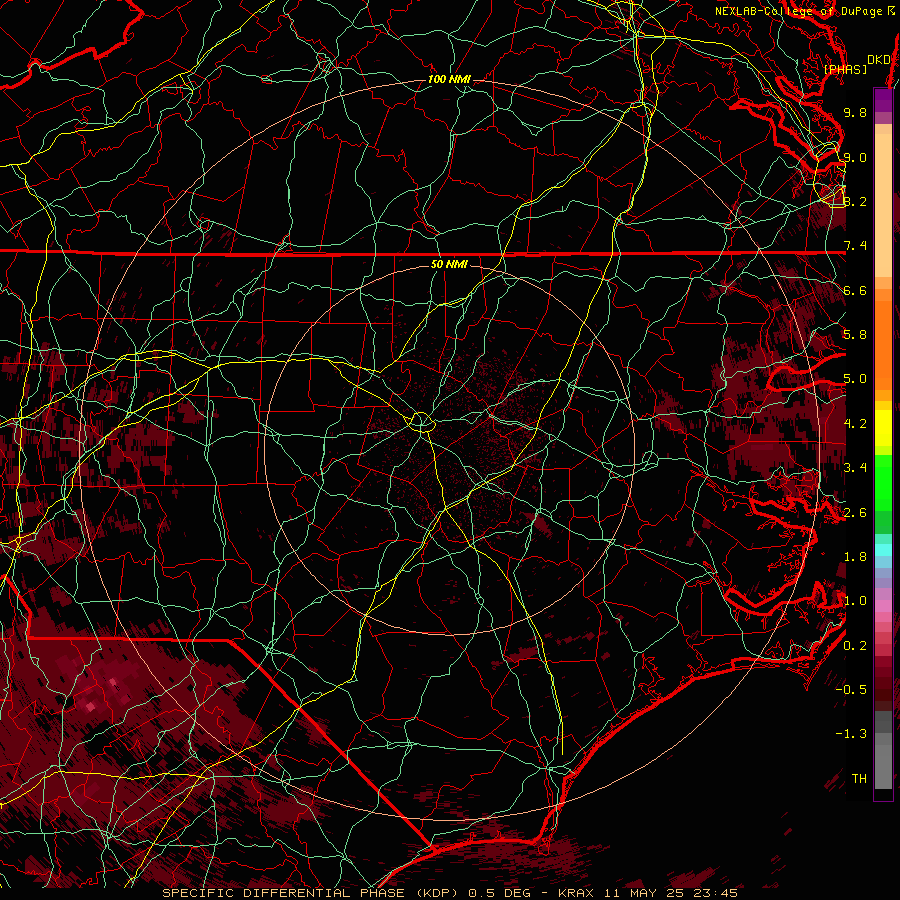Screen dimensions: 900x900
Task: Click the 5.8 value on the color scale
Action: click(855, 335)
